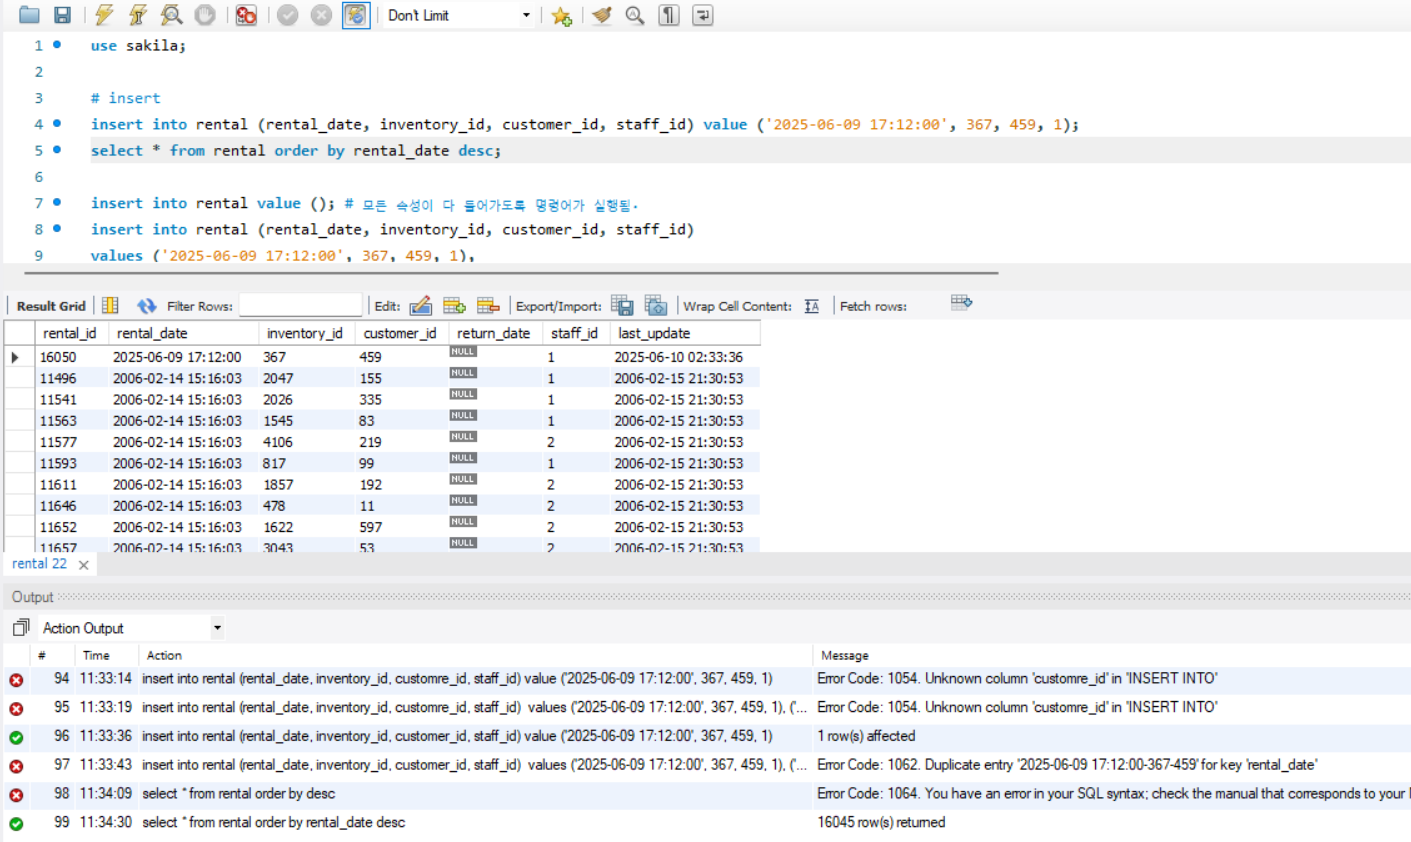Sort by the return_date column header
1411x842 pixels.
pos(494,333)
